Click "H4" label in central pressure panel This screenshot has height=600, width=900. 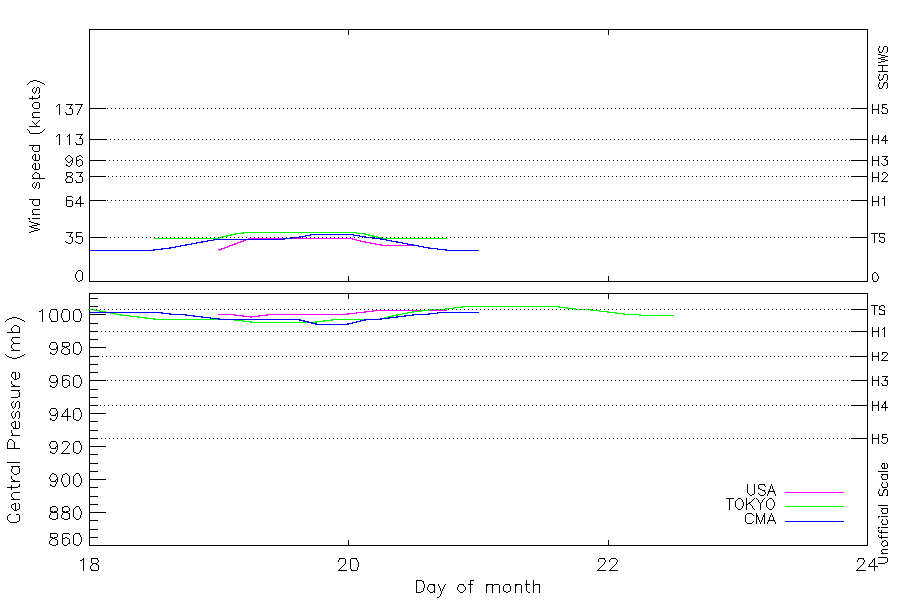(879, 407)
